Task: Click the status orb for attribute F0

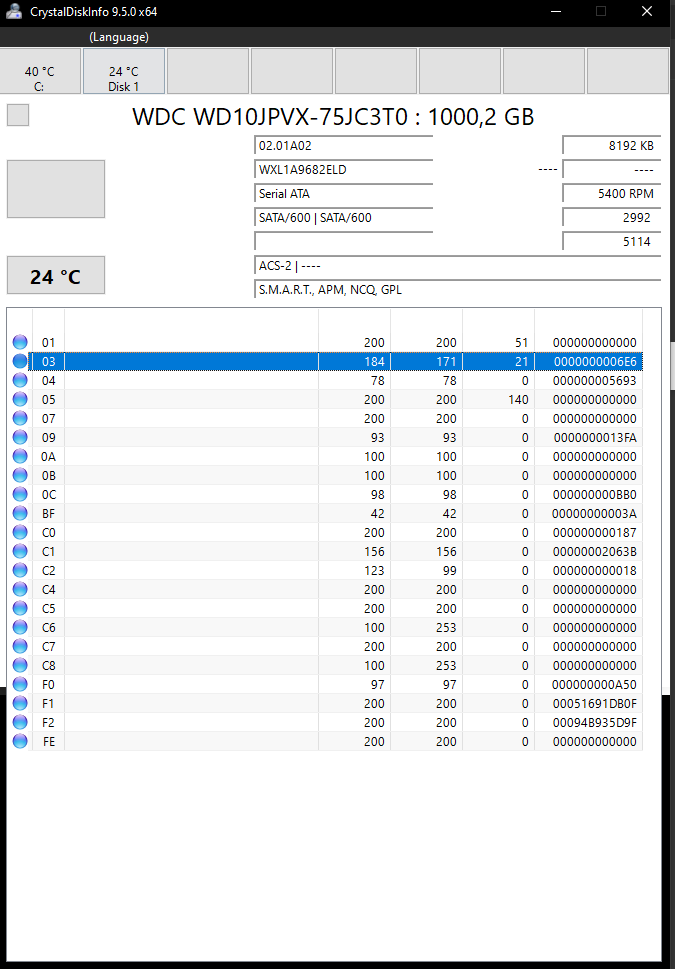Action: click(x=20, y=684)
